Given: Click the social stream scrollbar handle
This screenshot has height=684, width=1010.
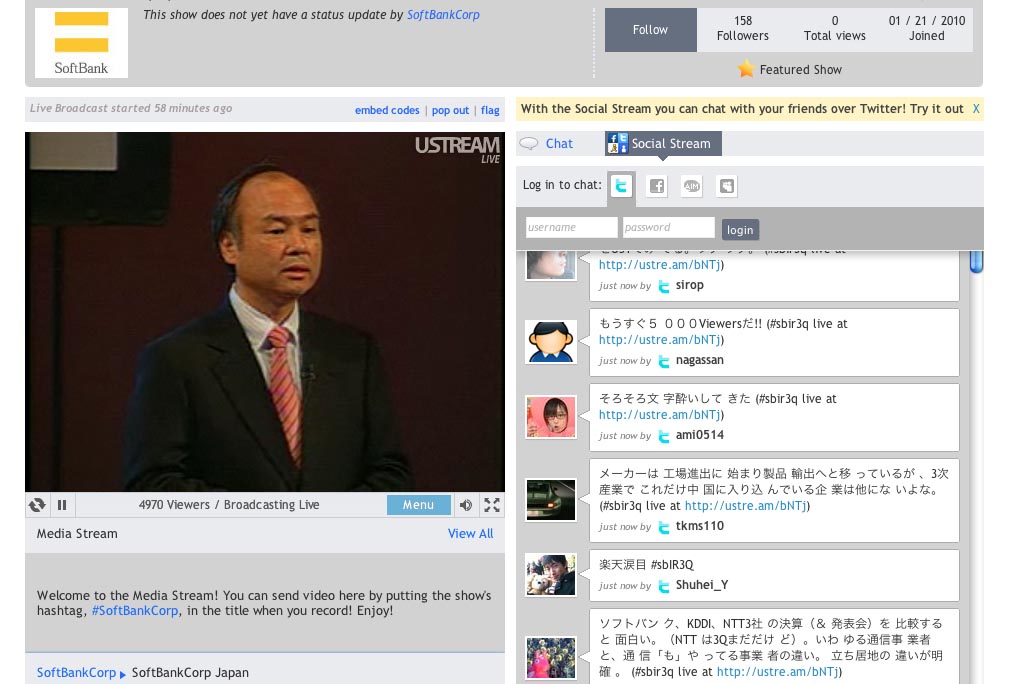Looking at the screenshot, I should 977,261.
